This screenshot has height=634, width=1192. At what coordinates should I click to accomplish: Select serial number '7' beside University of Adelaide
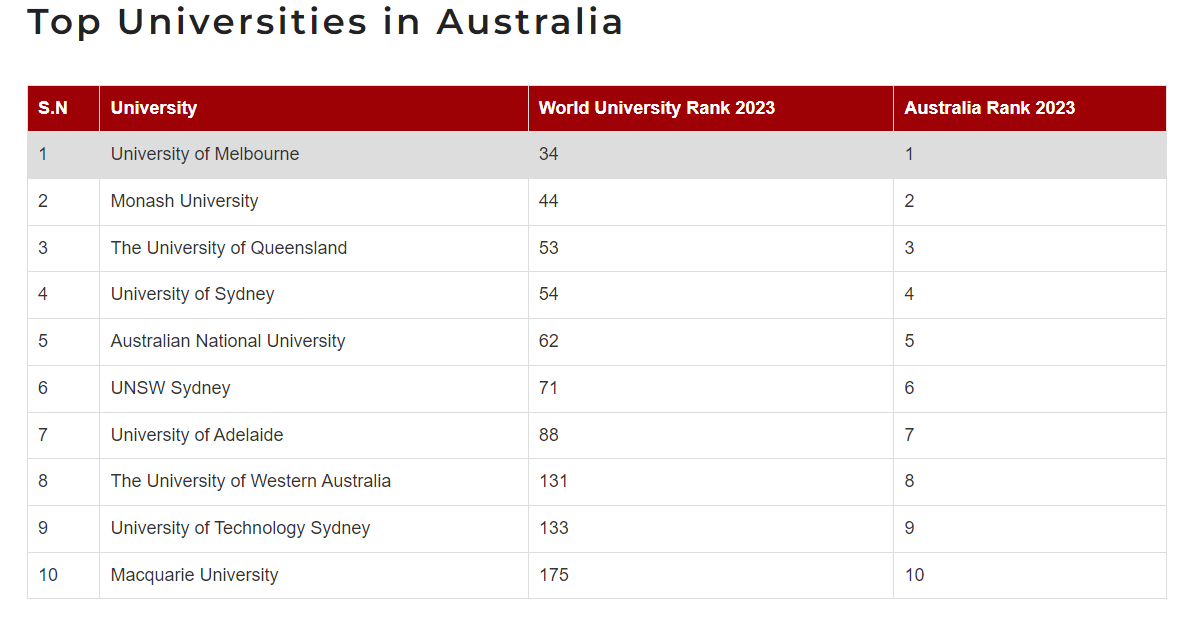coord(43,435)
